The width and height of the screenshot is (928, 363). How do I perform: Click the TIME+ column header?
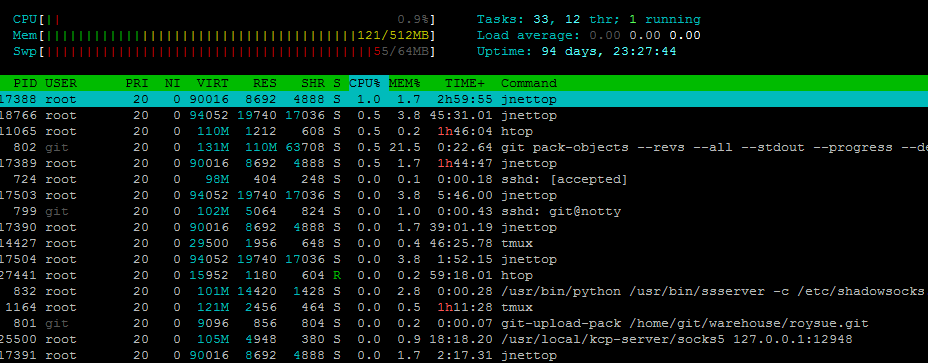[465, 83]
